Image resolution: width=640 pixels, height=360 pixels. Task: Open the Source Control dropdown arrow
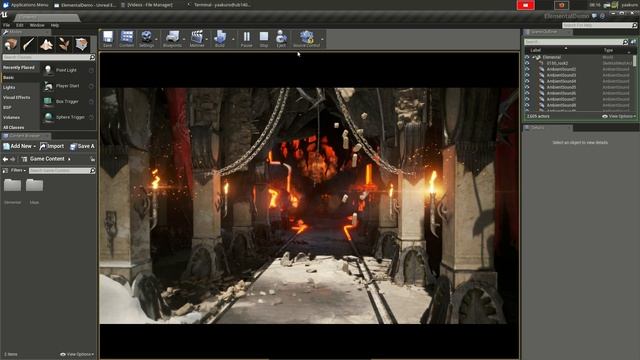(x=322, y=40)
